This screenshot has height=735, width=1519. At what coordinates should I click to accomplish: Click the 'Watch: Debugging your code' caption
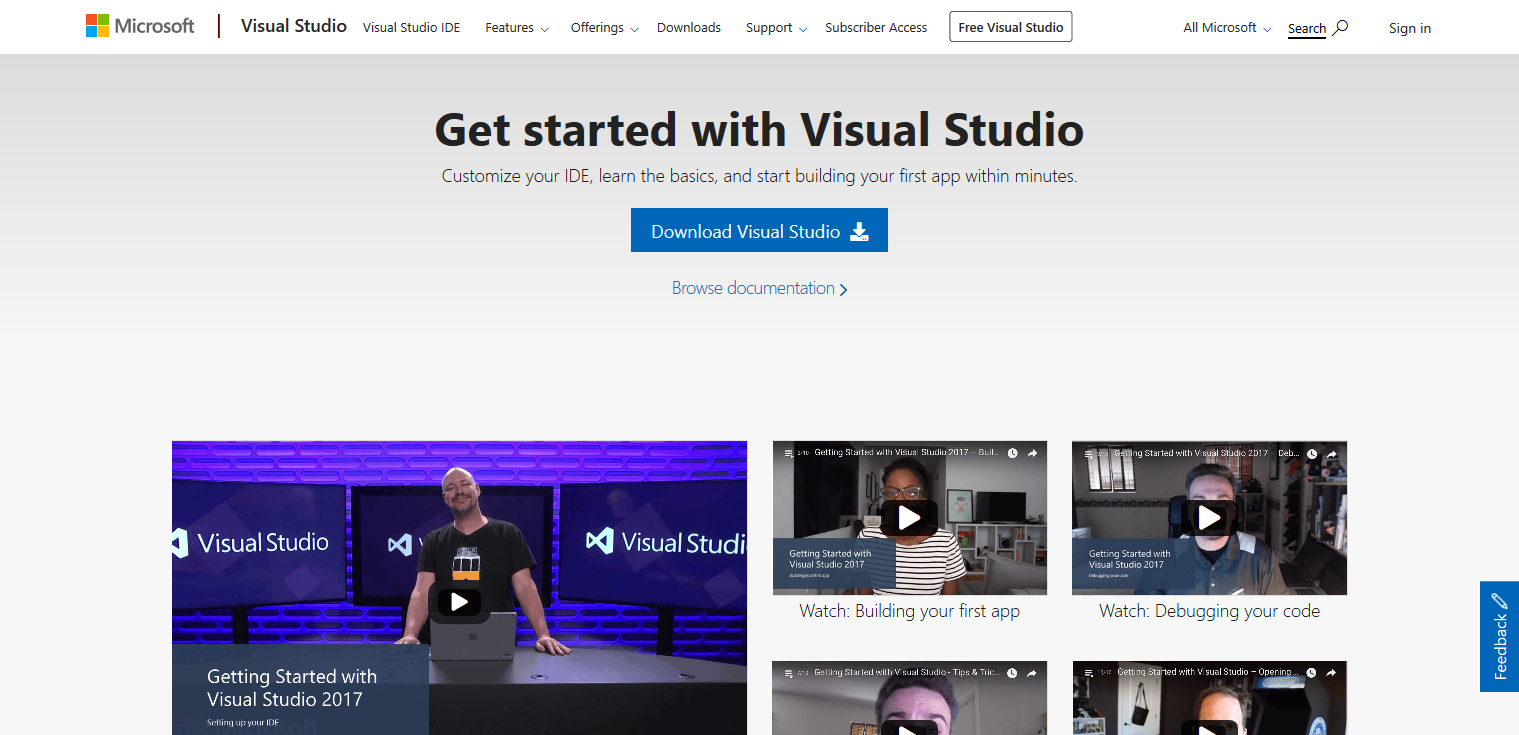(1209, 611)
